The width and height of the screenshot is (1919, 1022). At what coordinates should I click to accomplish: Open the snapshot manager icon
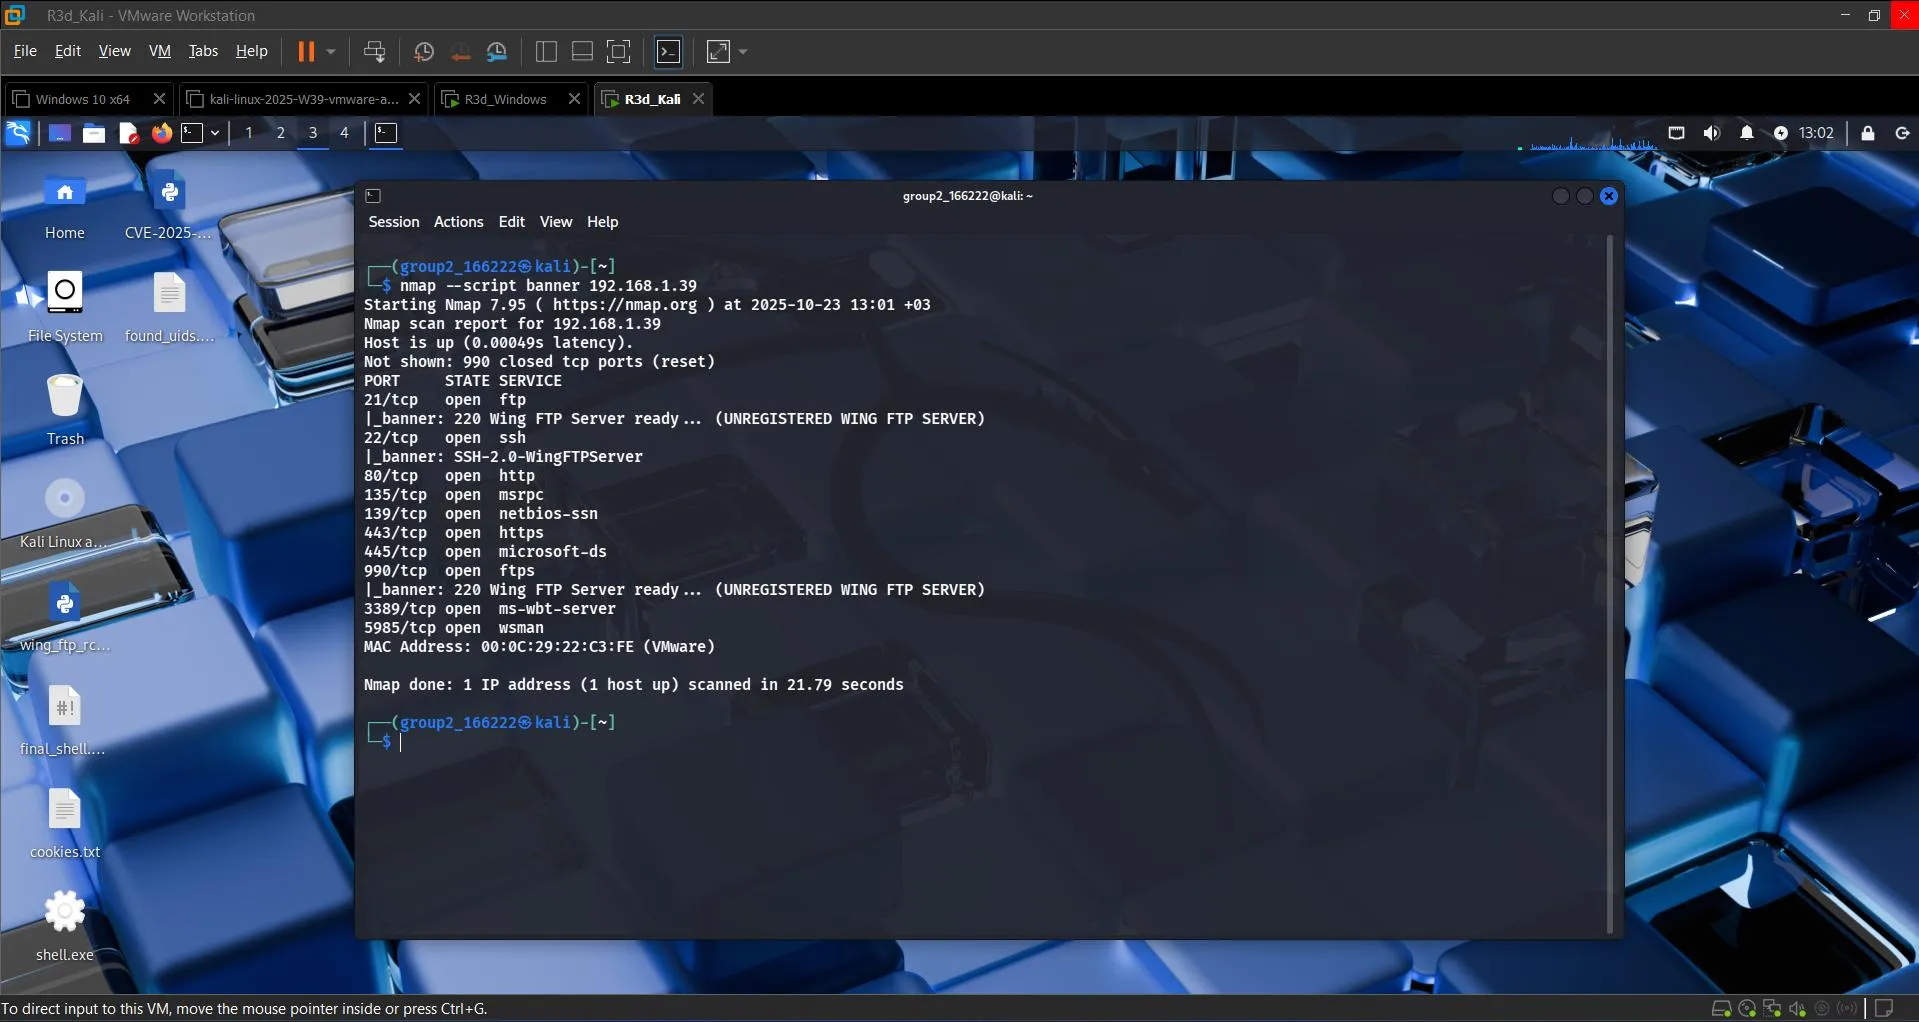pos(497,51)
